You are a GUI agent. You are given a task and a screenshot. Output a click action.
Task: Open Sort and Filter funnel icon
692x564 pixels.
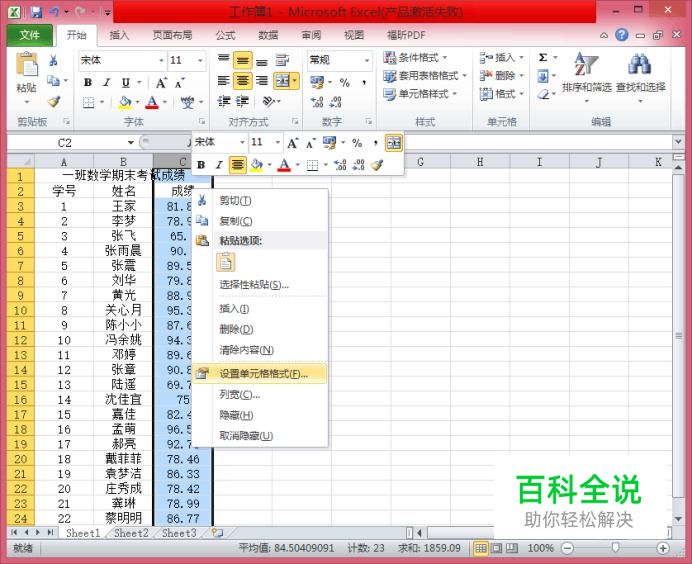coord(586,63)
